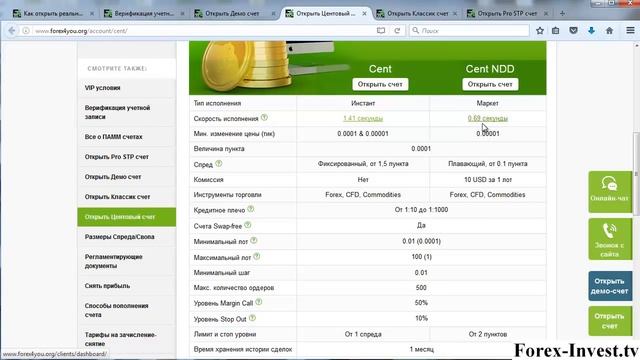Click Открыть счет under Cent NDD
Image resolution: width=640 pixels, height=360 pixels.
click(x=490, y=84)
